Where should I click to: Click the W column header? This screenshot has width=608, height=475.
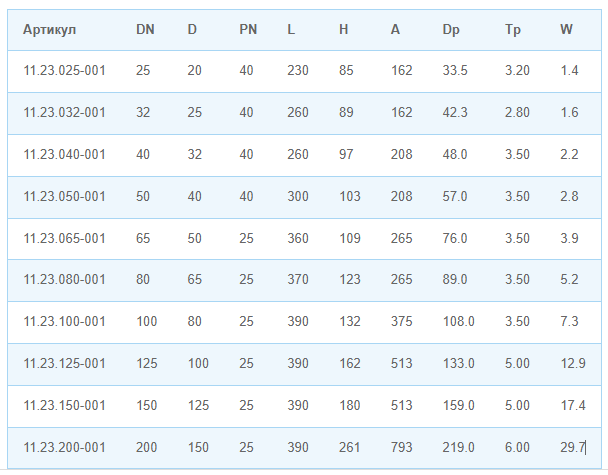coord(566,29)
